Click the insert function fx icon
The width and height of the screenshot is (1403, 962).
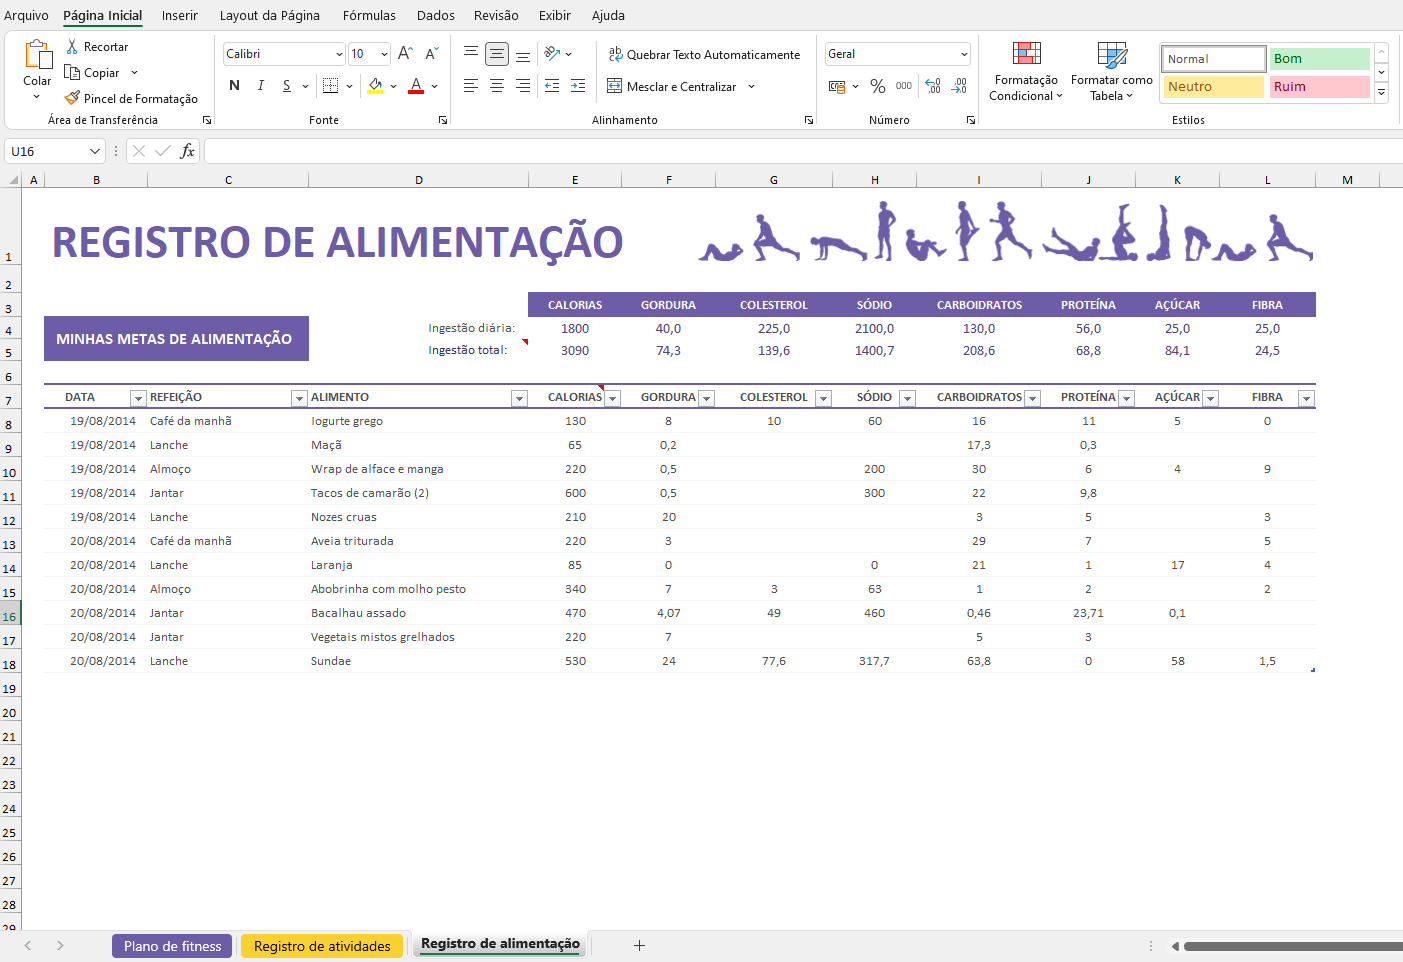[x=187, y=151]
